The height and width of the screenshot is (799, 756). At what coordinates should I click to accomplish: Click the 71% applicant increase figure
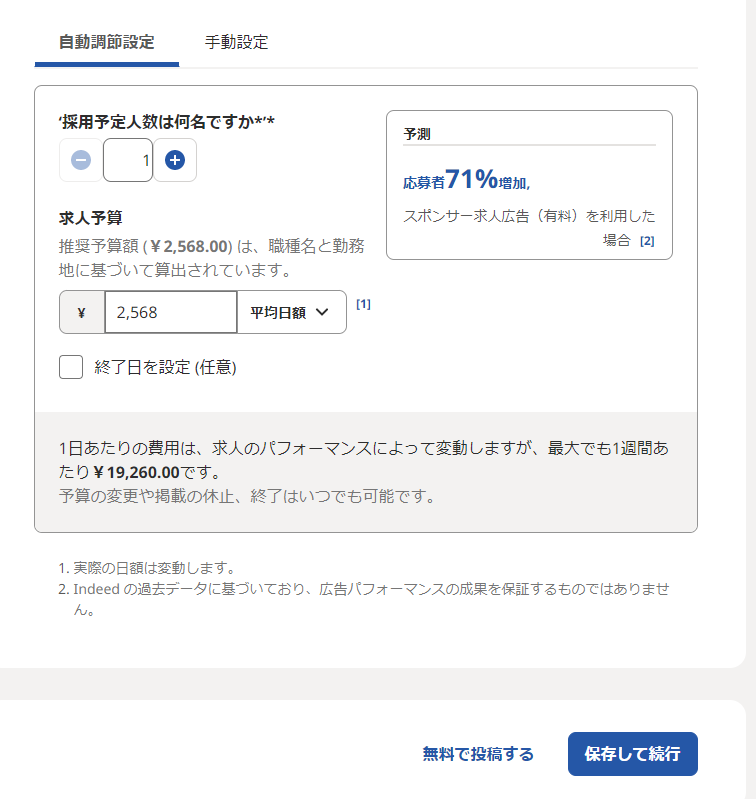tap(471, 179)
